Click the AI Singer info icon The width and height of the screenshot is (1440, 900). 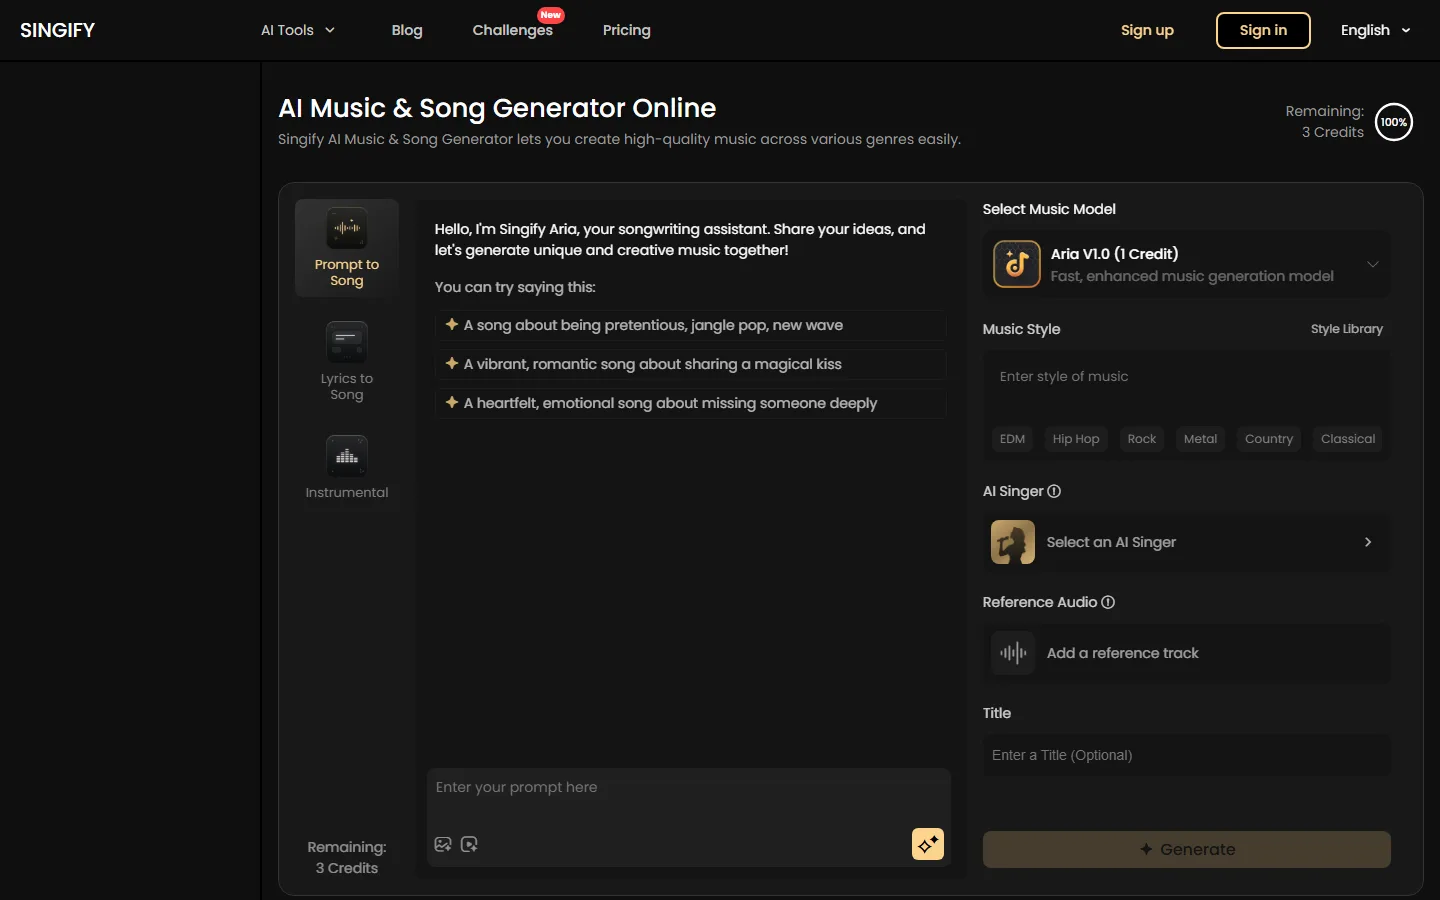[x=1054, y=491]
